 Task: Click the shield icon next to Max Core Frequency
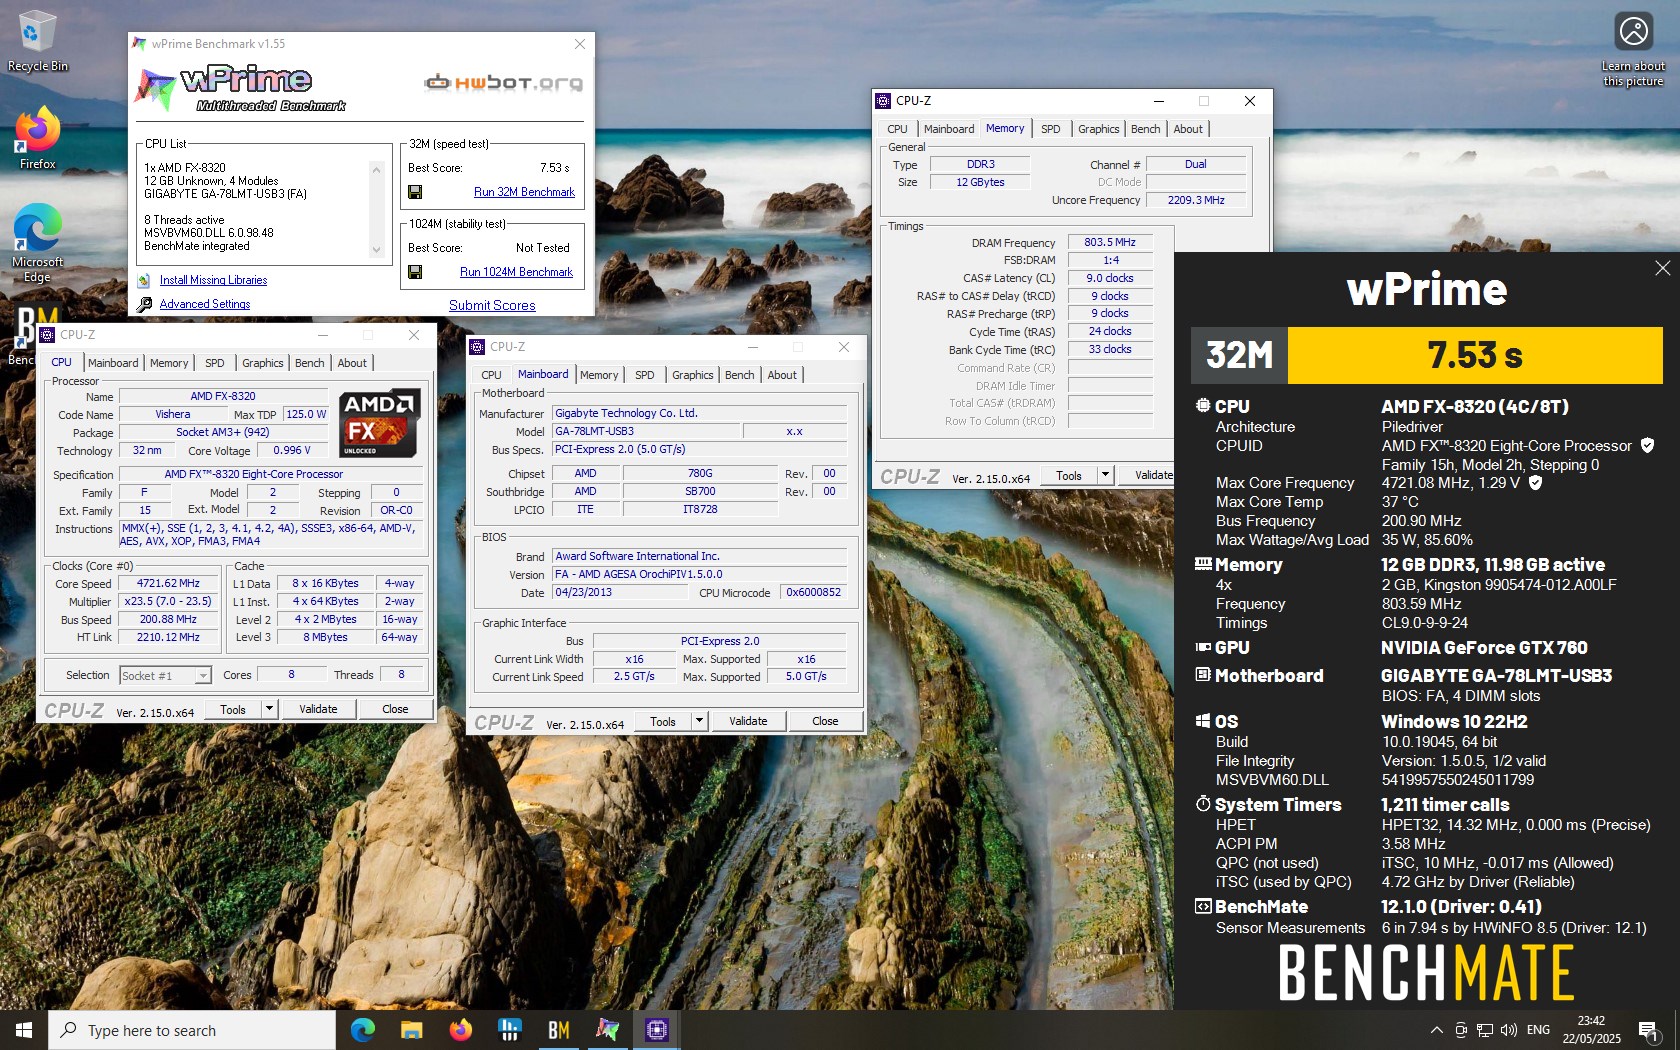point(1535,483)
